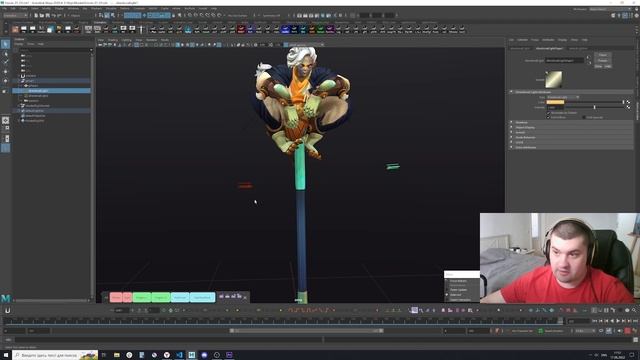Image resolution: width=640 pixels, height=360 pixels.
Task: Open light Type dropdown in Attribute Editor
Action: click(x=563, y=97)
